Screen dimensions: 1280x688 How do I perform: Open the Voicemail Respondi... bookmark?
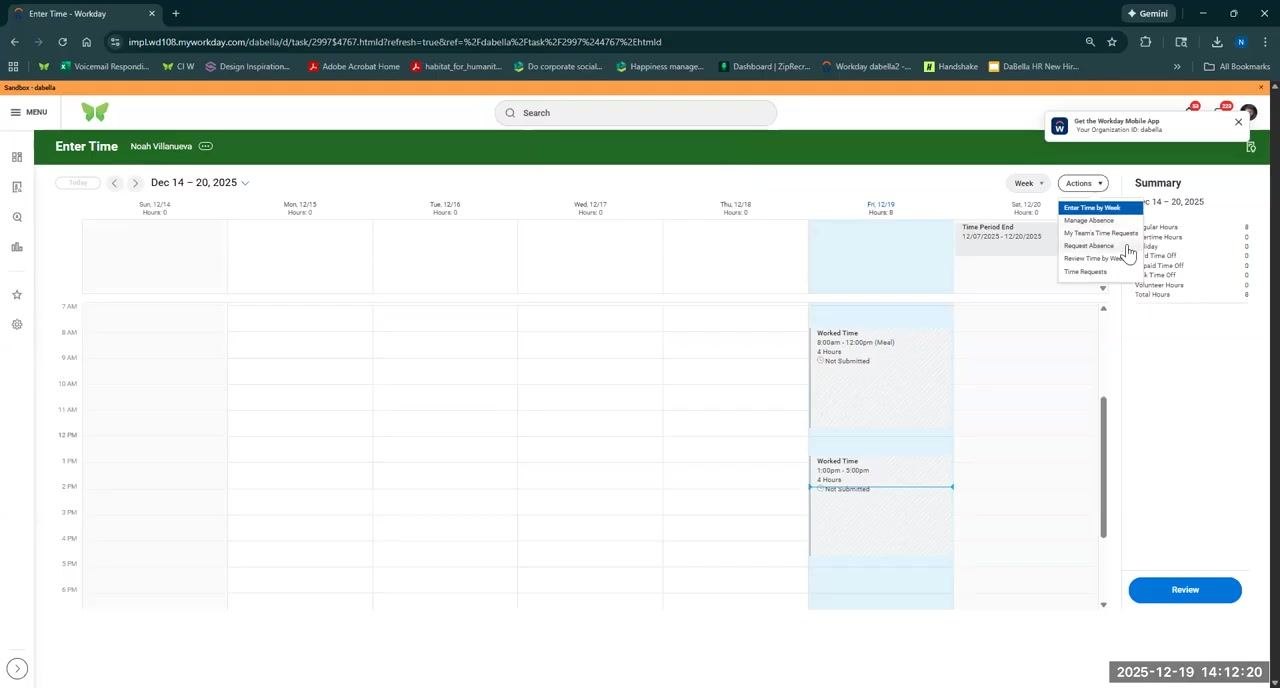click(x=105, y=67)
